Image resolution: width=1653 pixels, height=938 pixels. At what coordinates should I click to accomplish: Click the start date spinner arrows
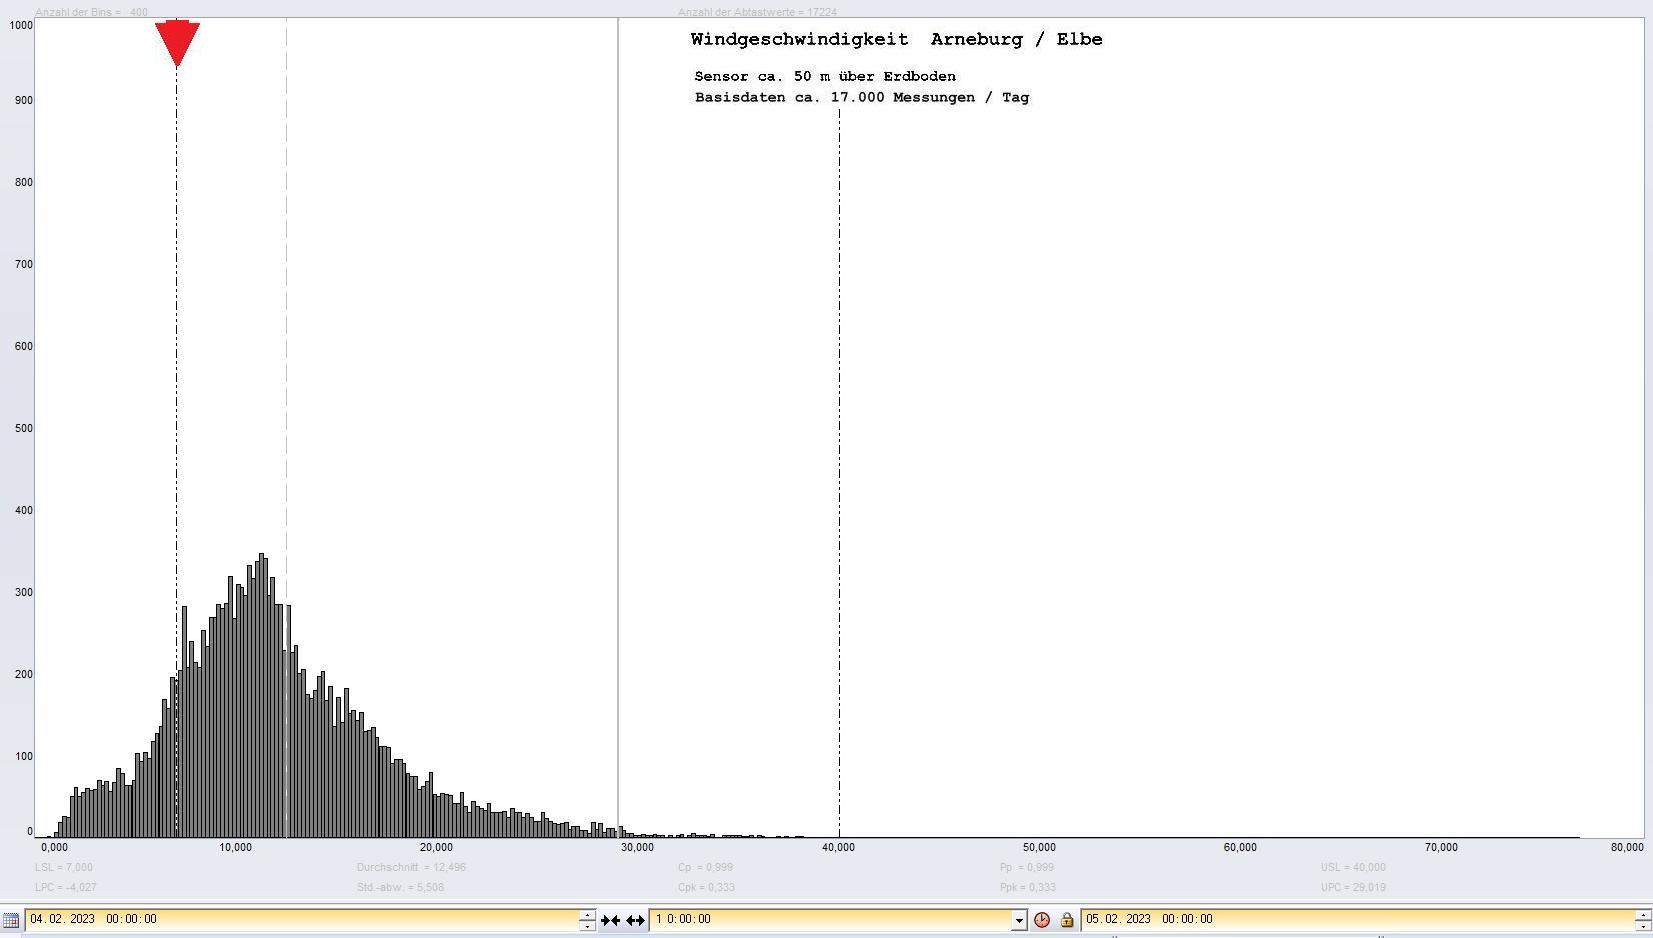(587, 920)
